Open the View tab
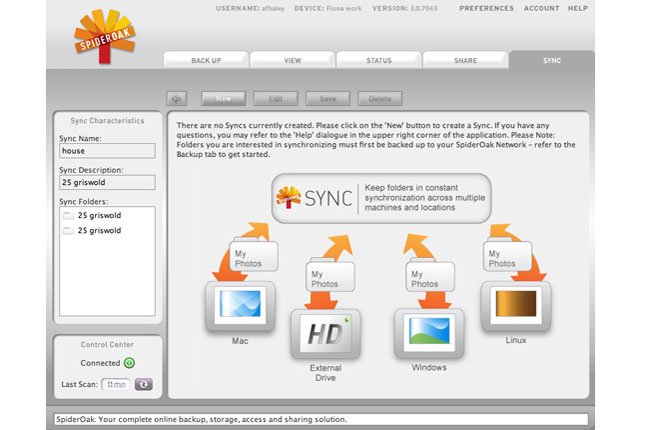 click(x=292, y=60)
